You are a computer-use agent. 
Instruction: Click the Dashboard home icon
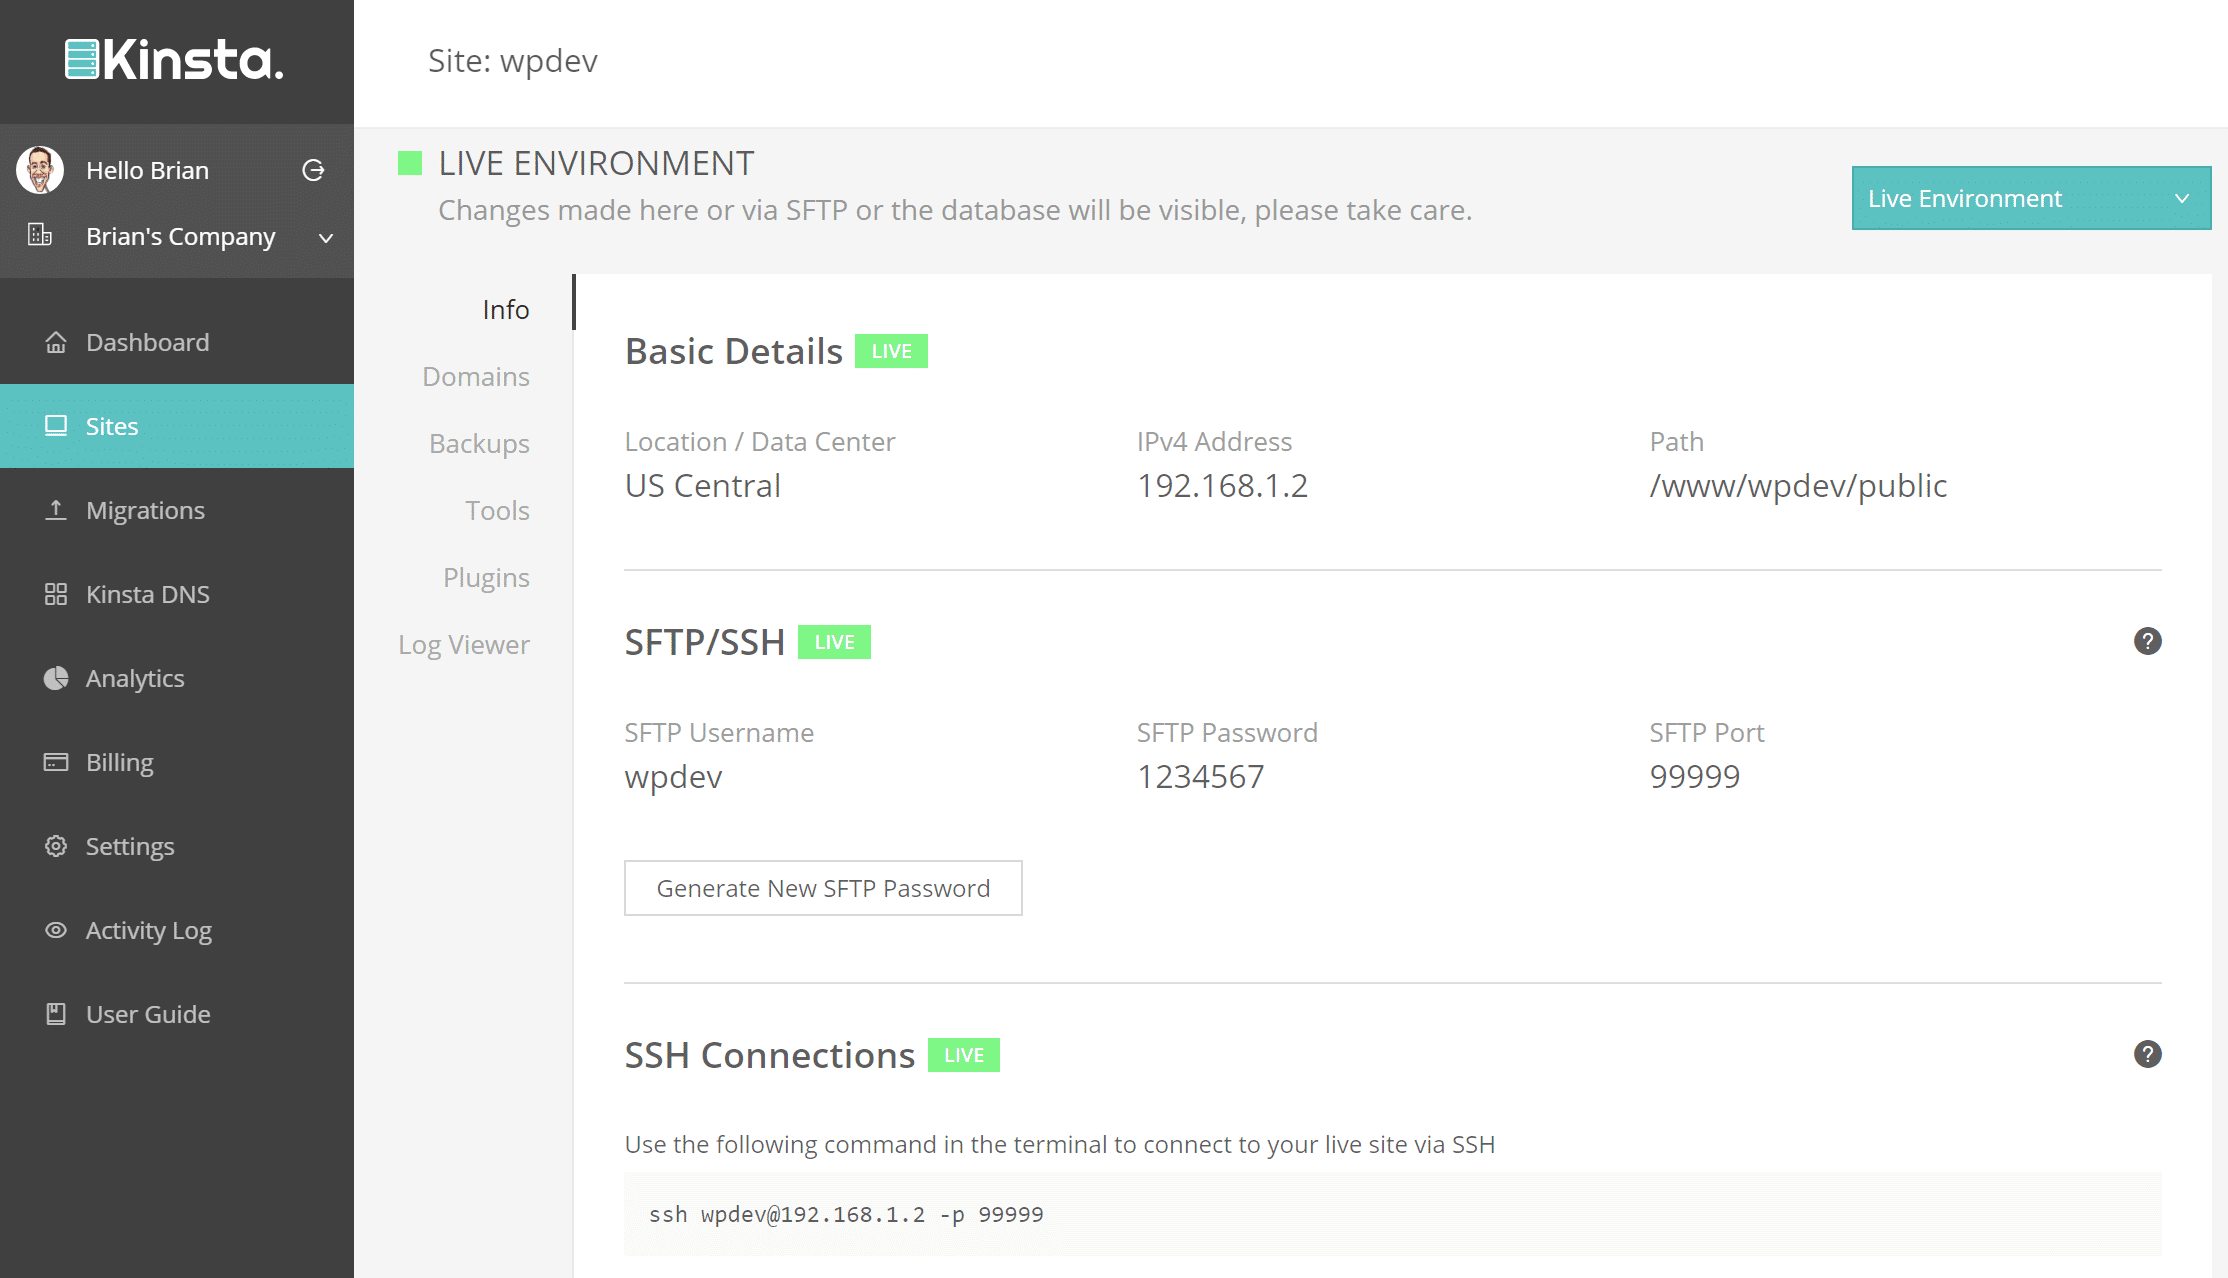[56, 342]
